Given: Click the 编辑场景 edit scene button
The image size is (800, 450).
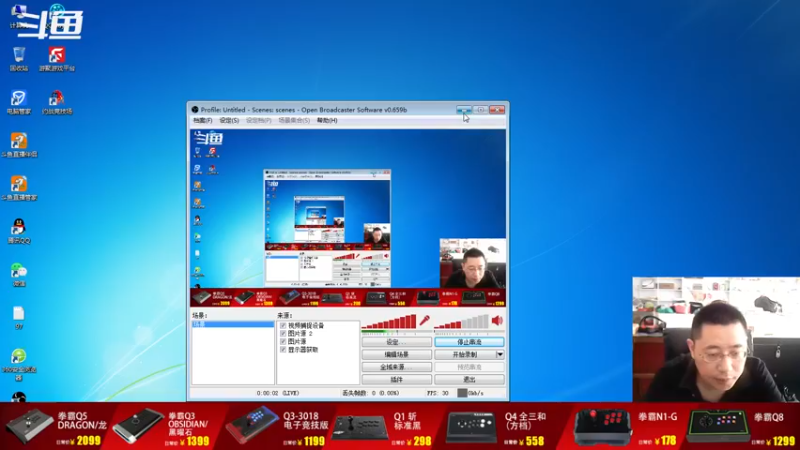Looking at the screenshot, I should tap(396, 355).
